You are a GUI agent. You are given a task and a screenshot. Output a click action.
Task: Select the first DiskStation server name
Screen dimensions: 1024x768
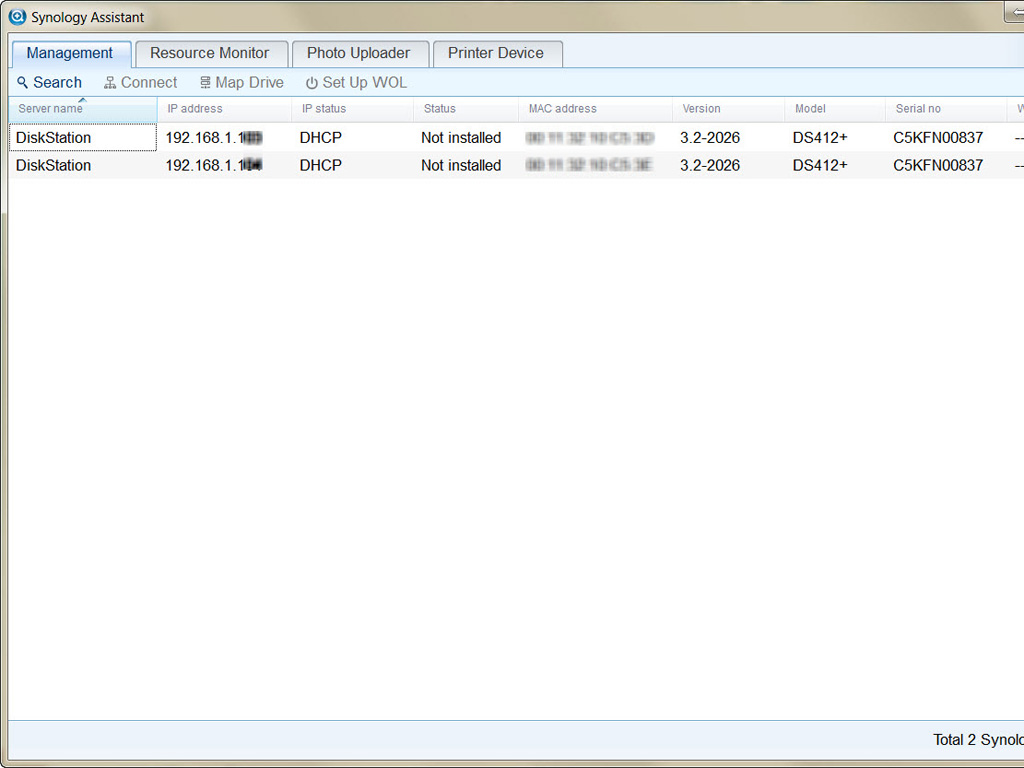click(54, 138)
